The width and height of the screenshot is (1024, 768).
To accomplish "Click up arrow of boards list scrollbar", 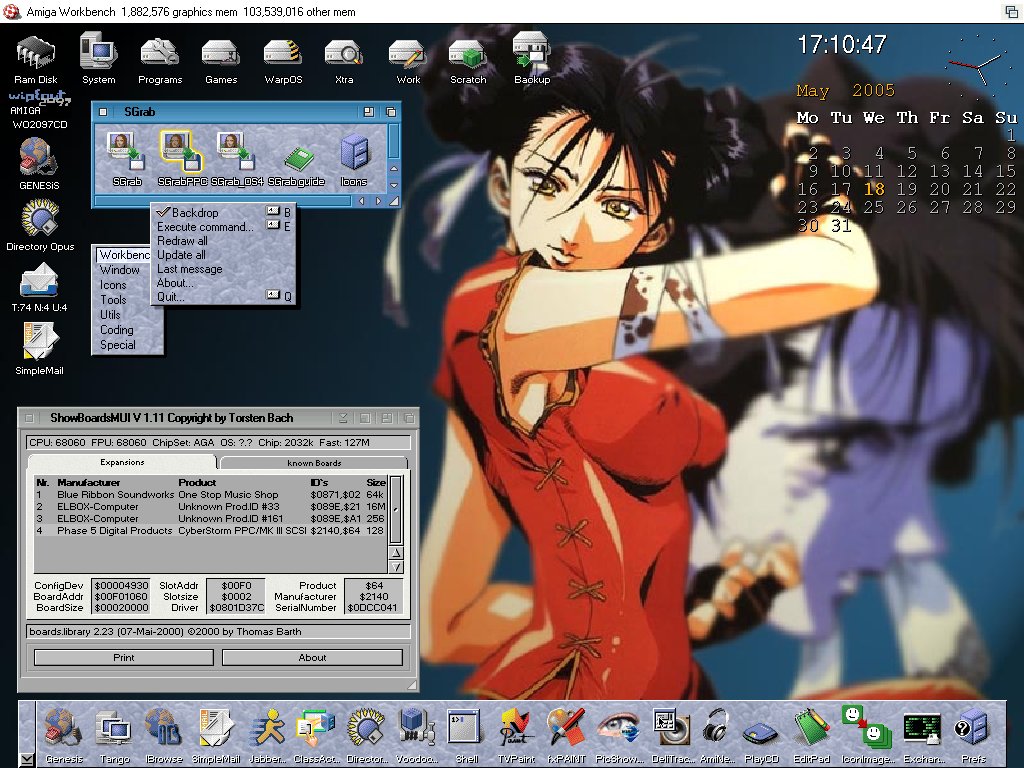I will pos(396,553).
